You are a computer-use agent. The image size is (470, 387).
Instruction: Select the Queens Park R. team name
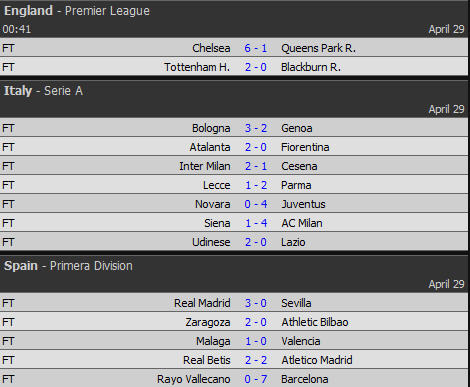318,48
